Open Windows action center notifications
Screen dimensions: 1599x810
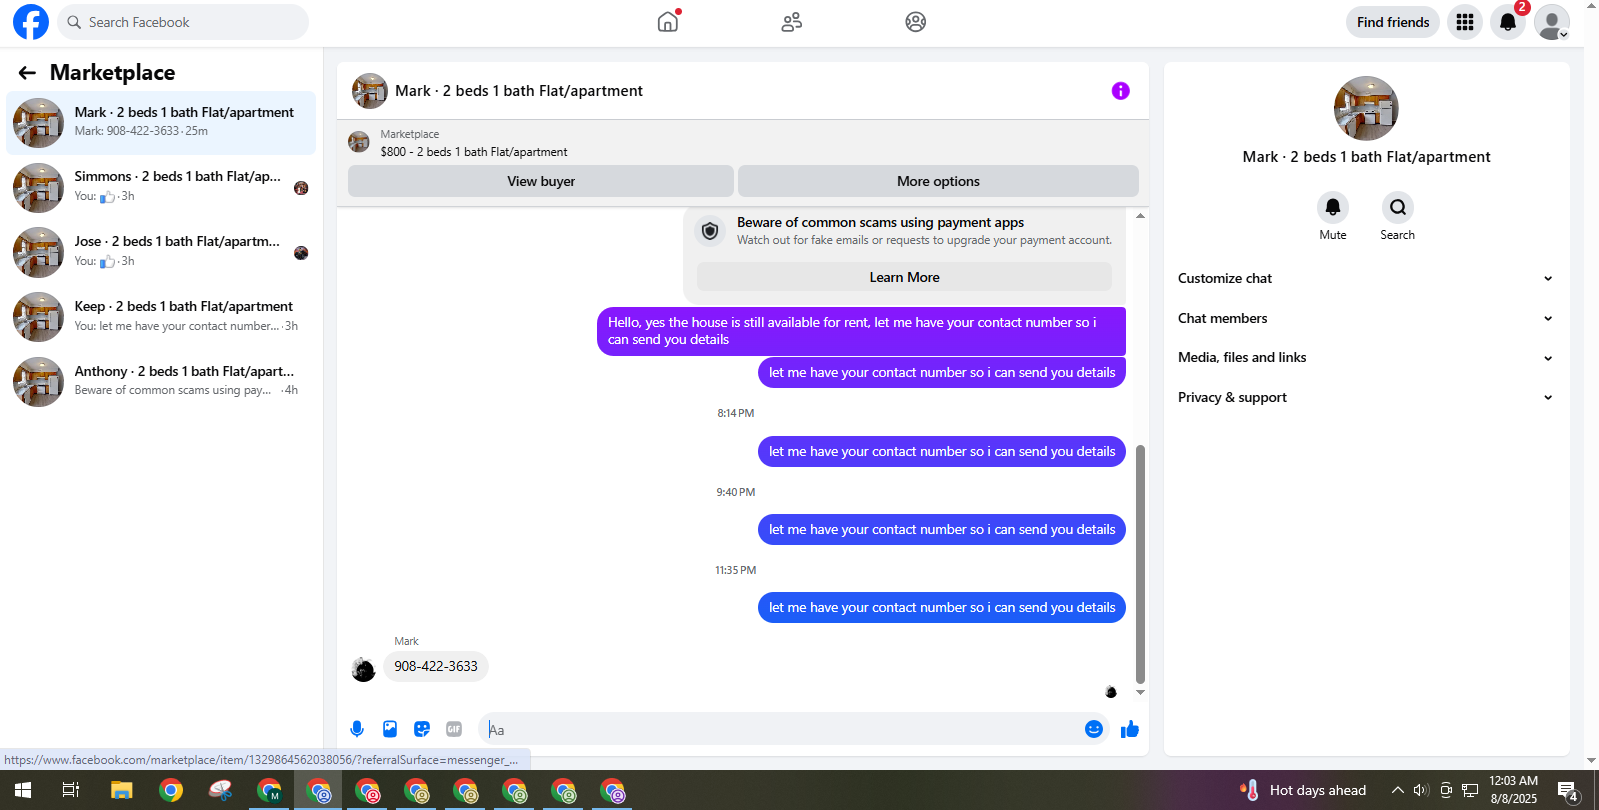coord(1568,791)
